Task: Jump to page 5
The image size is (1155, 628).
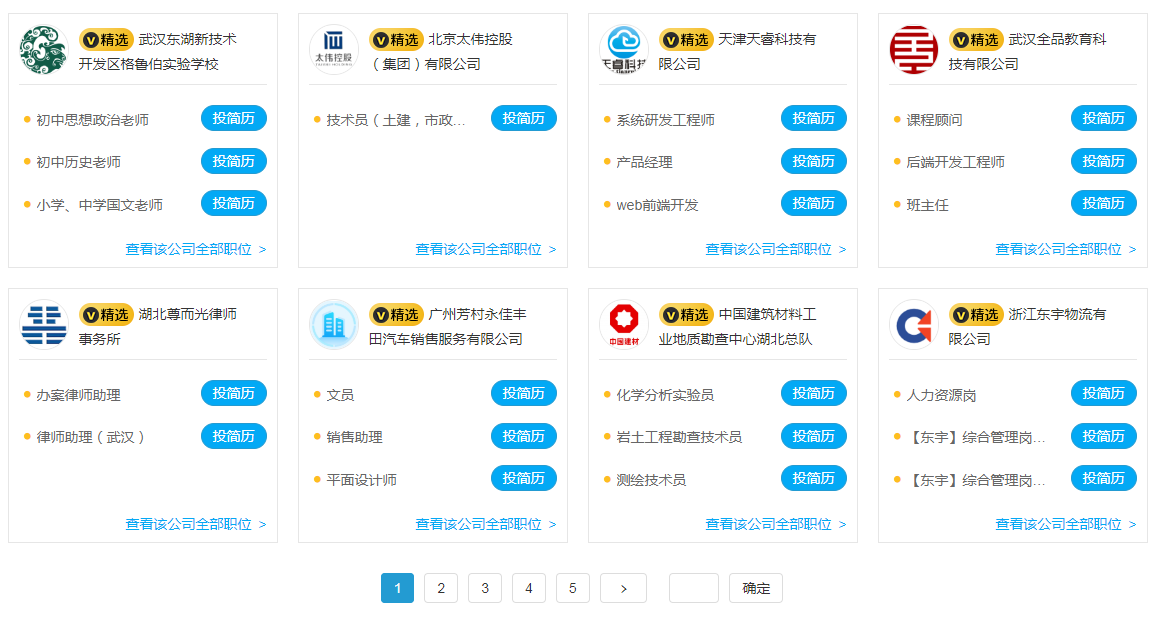Action: (x=573, y=588)
